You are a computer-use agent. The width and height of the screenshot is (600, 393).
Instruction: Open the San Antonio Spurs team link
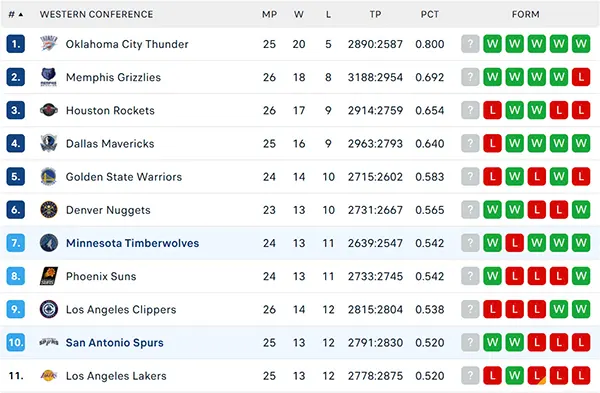pos(114,342)
